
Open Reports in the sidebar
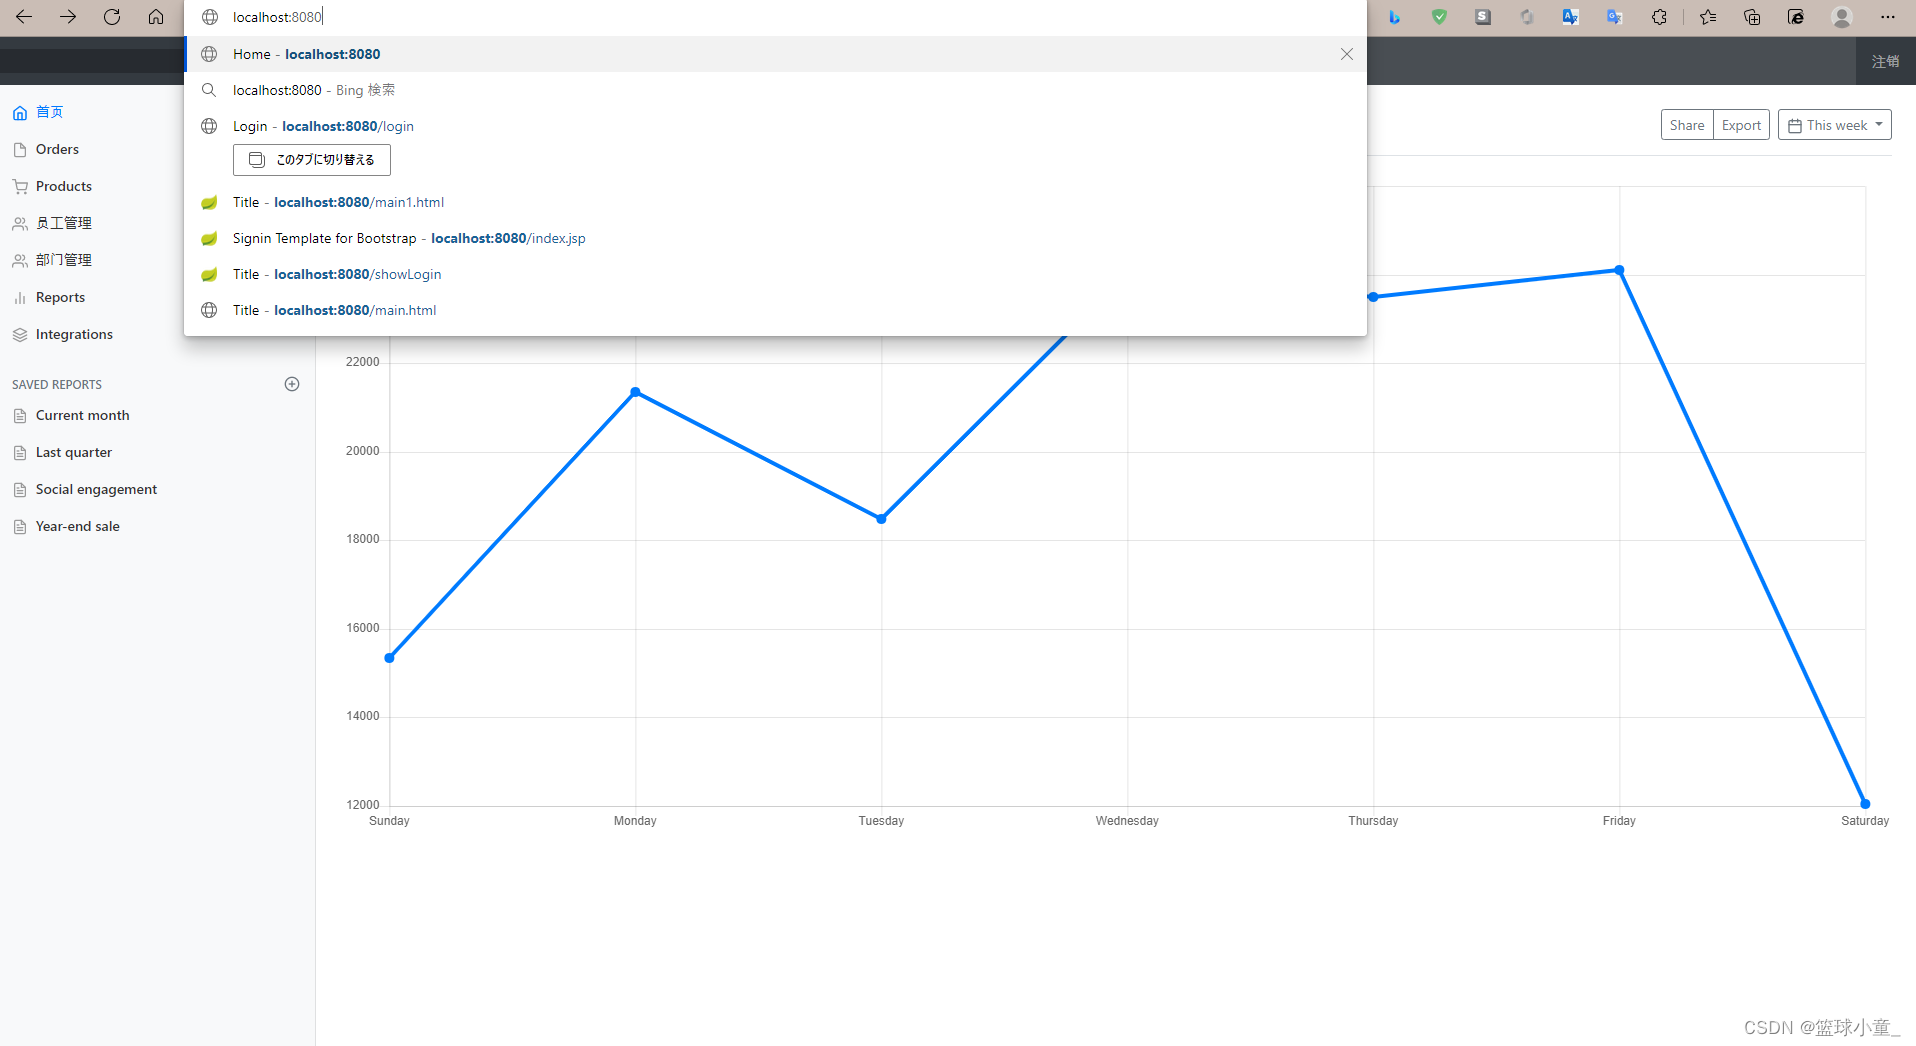click(60, 297)
